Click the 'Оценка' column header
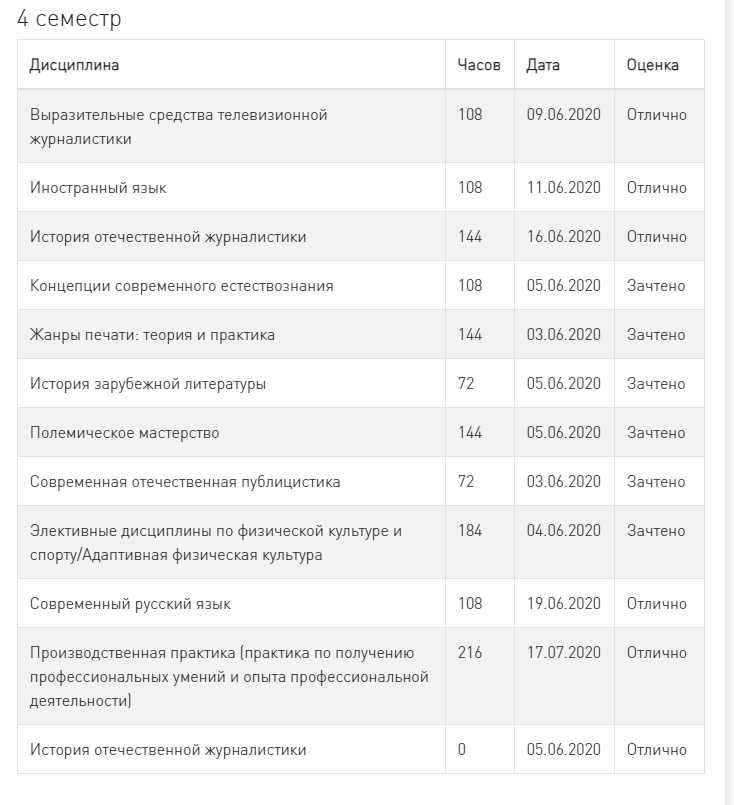 pos(652,65)
